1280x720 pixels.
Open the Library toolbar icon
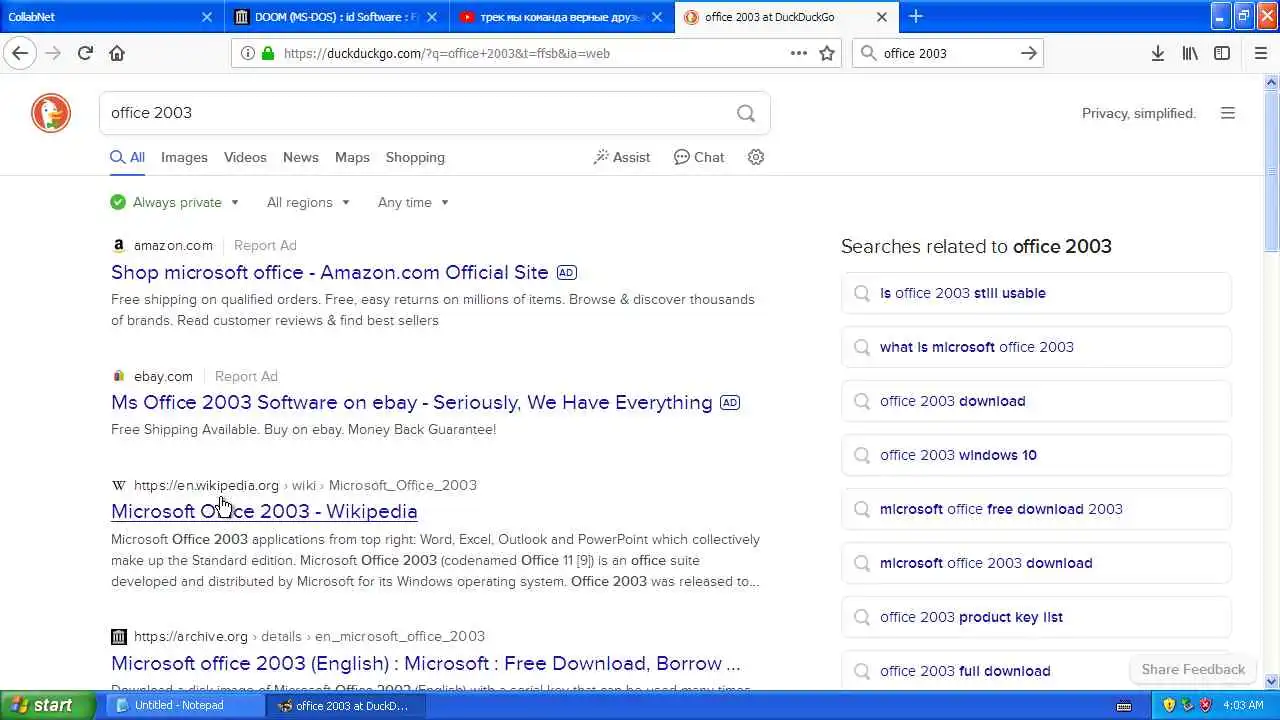tap(1190, 53)
